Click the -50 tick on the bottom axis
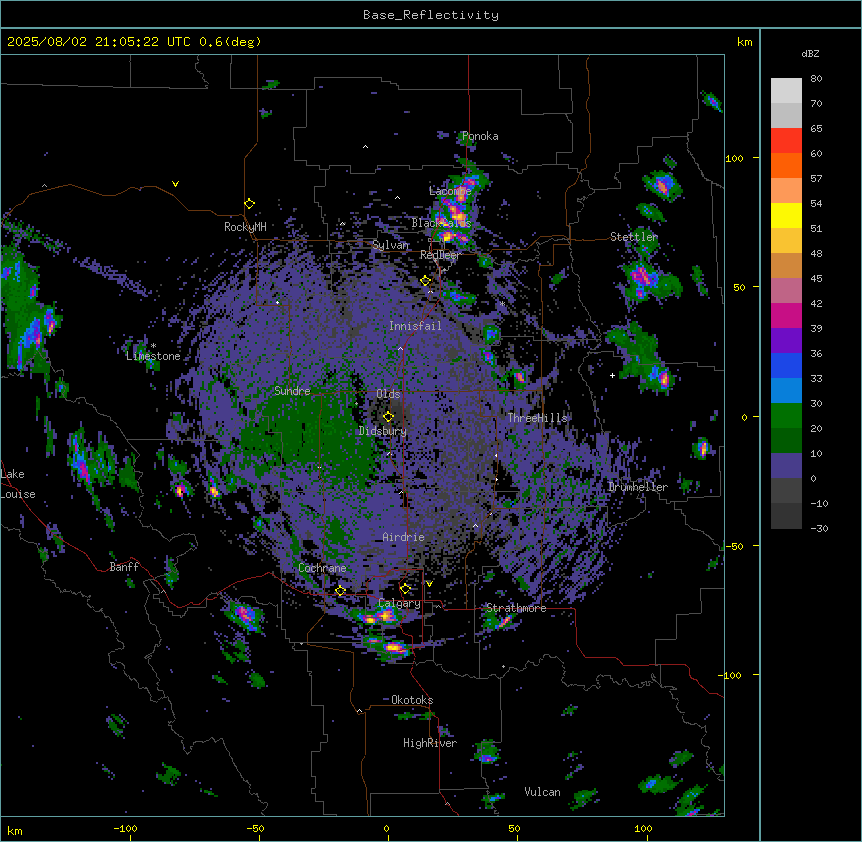 (x=255, y=828)
